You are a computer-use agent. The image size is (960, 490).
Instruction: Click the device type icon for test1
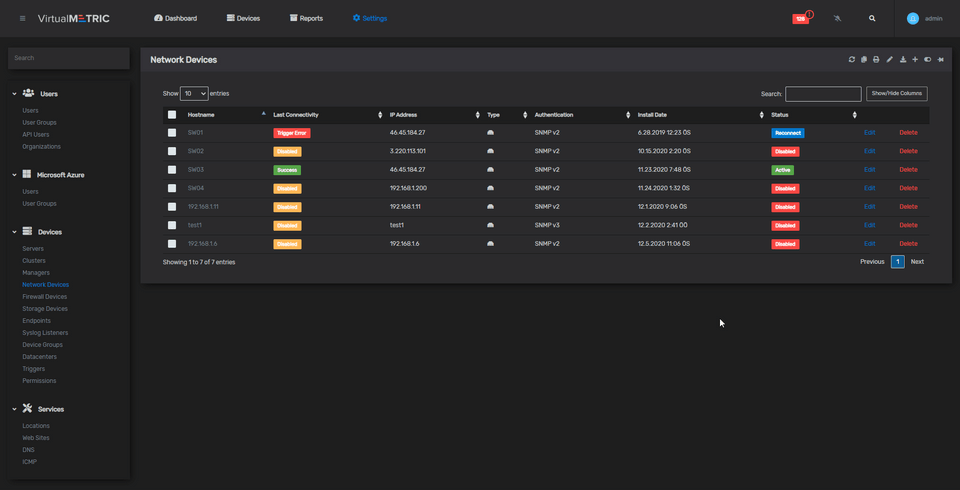(x=490, y=225)
